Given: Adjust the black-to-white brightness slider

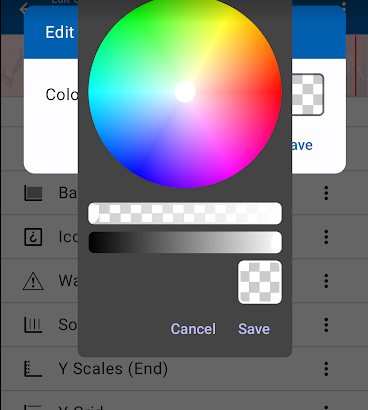Looking at the screenshot, I should pos(185,242).
